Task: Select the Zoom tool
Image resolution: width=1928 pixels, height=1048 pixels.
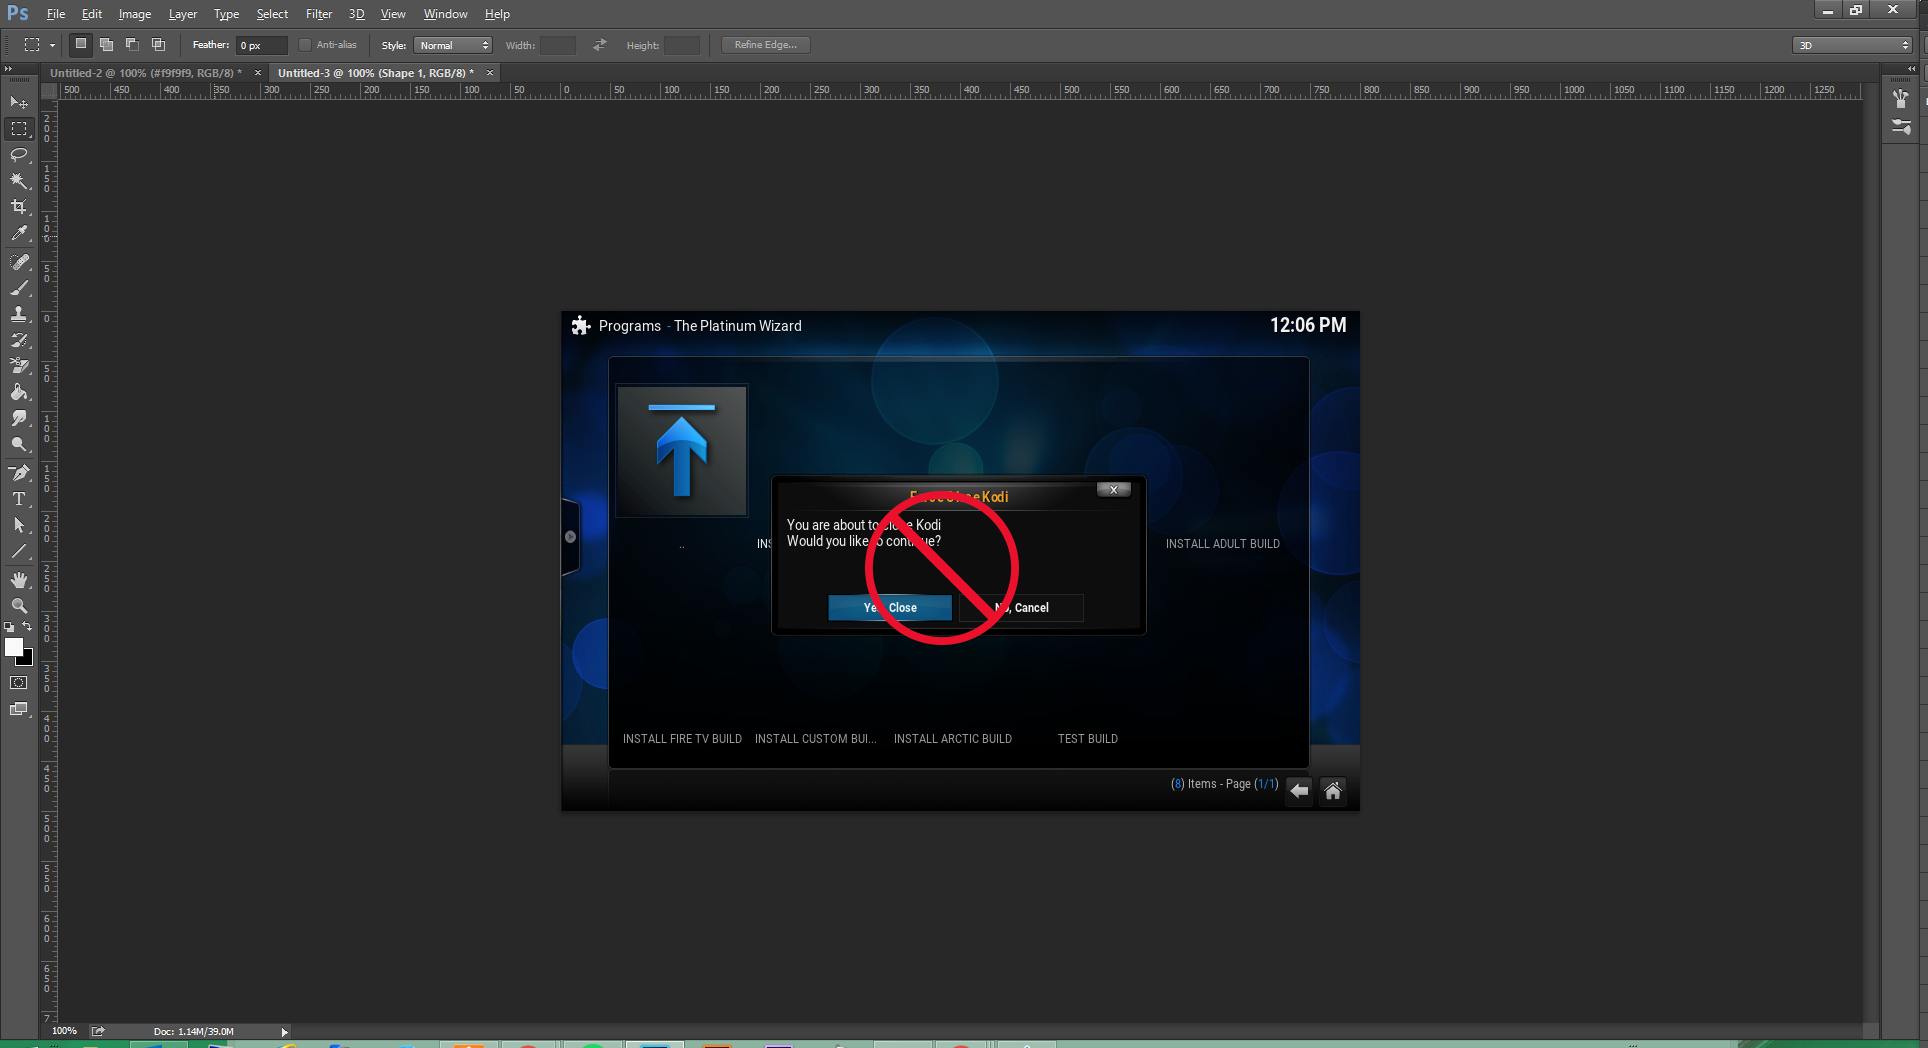Action: click(x=19, y=606)
